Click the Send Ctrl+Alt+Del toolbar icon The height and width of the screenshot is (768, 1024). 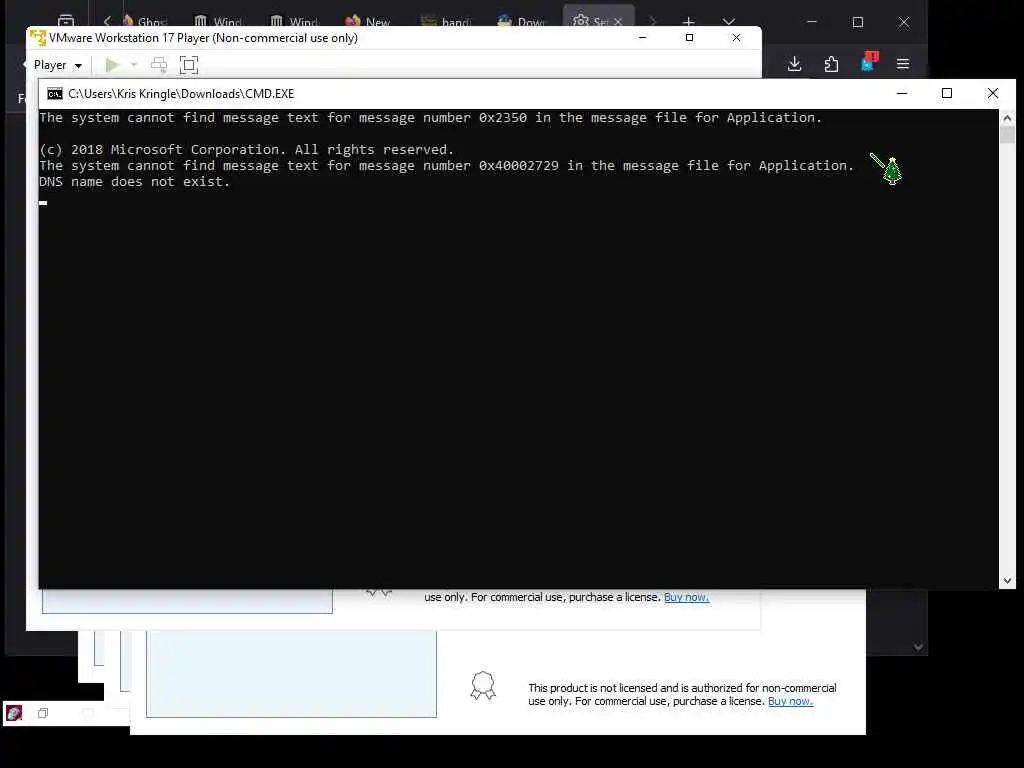click(x=159, y=65)
